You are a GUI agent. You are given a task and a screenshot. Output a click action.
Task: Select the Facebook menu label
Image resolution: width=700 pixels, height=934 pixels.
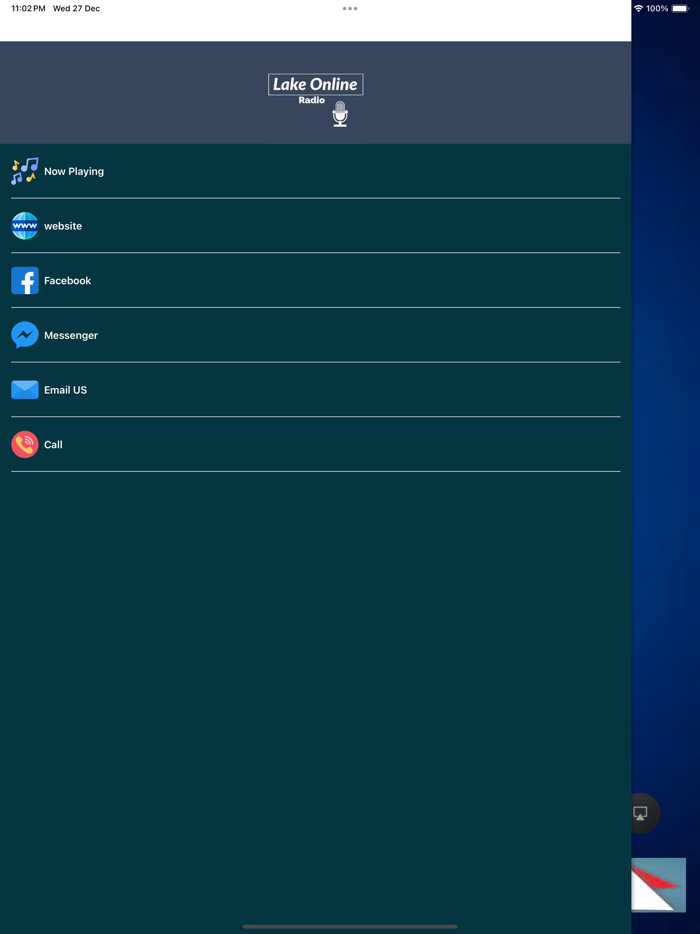(67, 281)
